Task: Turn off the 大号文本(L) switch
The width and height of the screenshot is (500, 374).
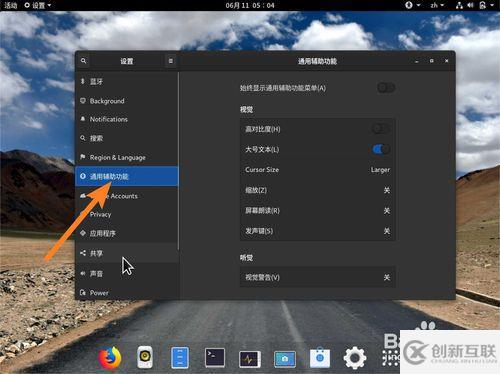Action: click(x=381, y=149)
